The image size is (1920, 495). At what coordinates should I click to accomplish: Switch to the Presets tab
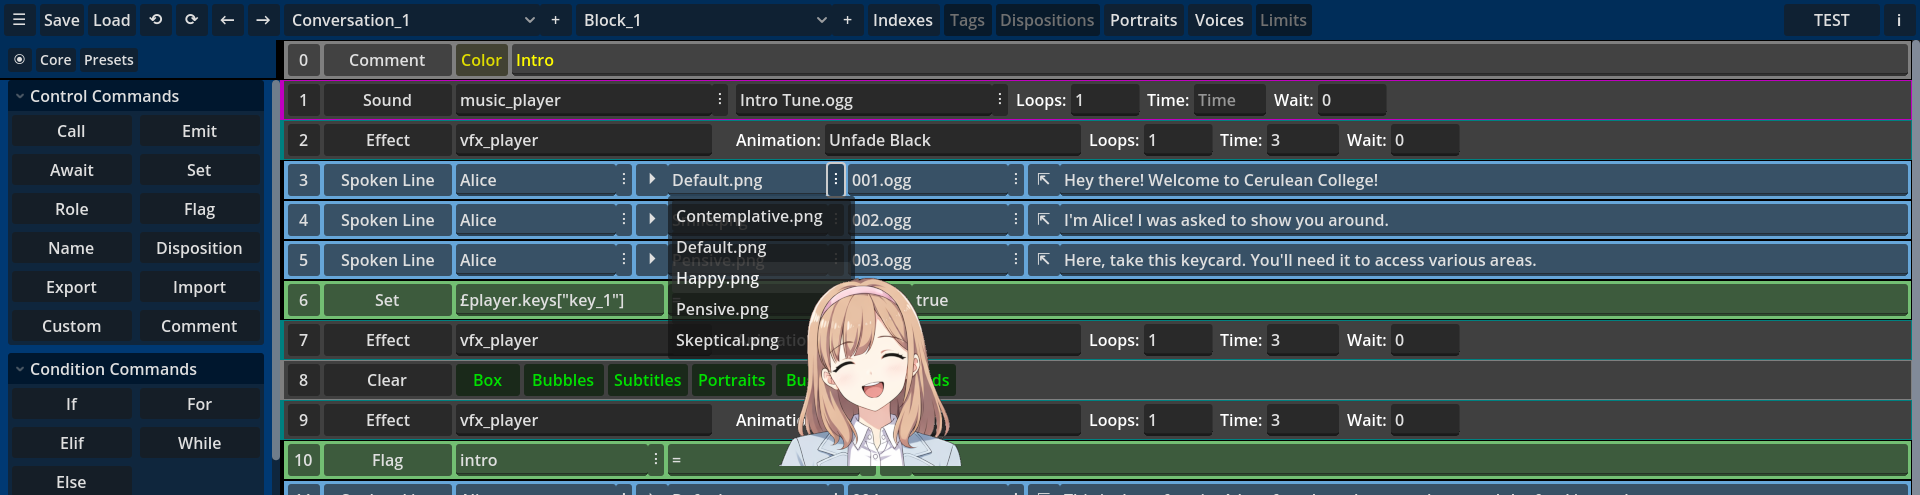[108, 60]
